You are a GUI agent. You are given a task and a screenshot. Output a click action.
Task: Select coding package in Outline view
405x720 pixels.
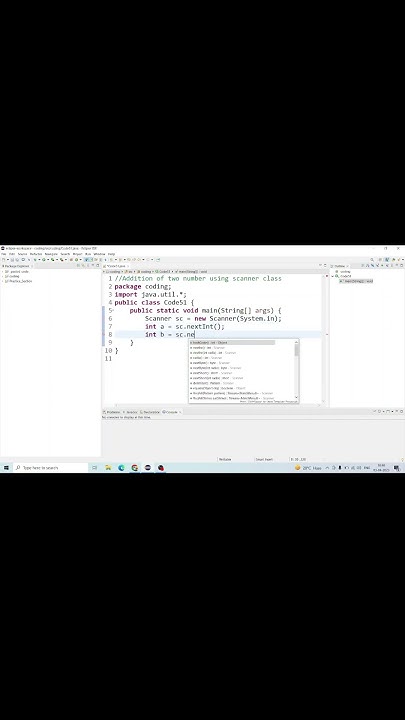coord(344,271)
